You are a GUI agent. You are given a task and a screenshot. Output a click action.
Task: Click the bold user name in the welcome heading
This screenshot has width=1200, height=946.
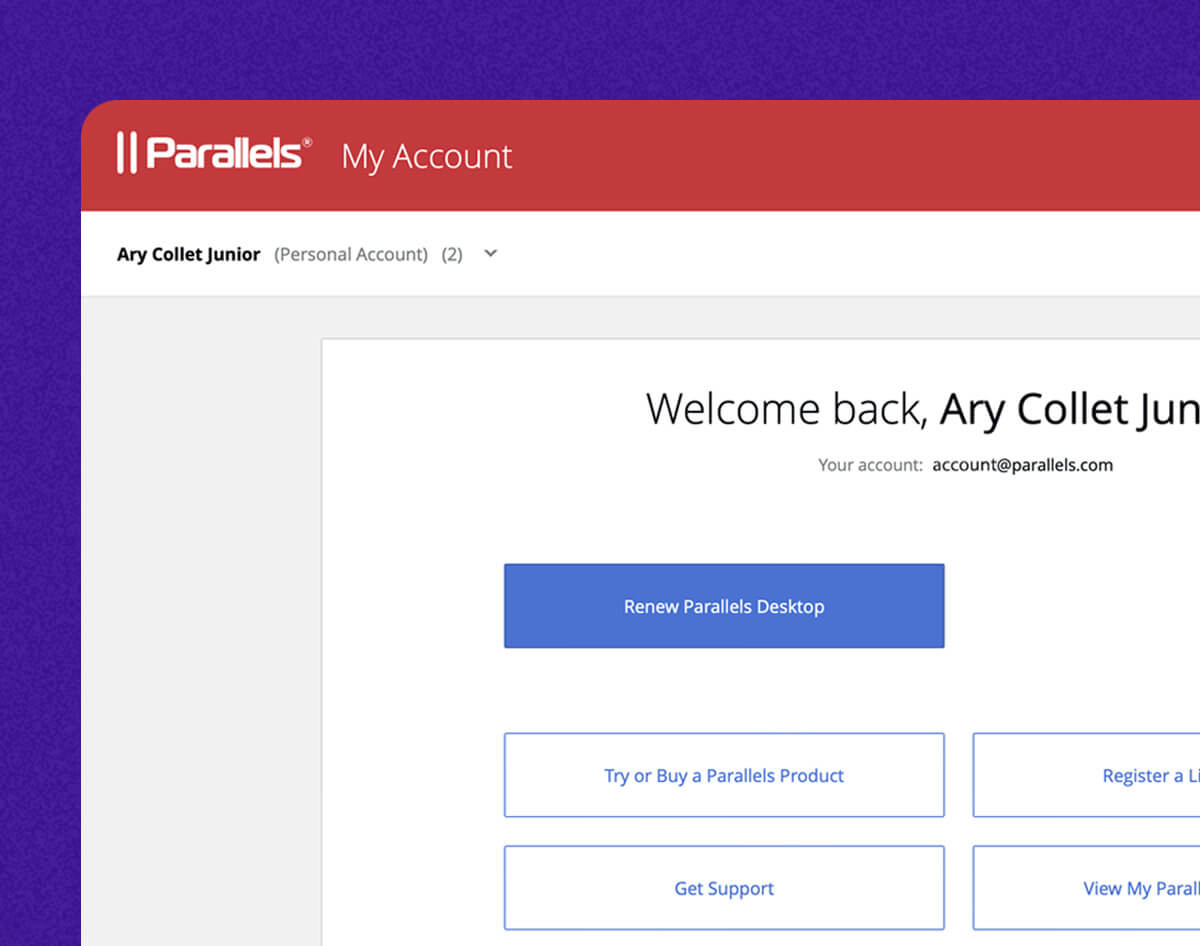(x=1068, y=410)
